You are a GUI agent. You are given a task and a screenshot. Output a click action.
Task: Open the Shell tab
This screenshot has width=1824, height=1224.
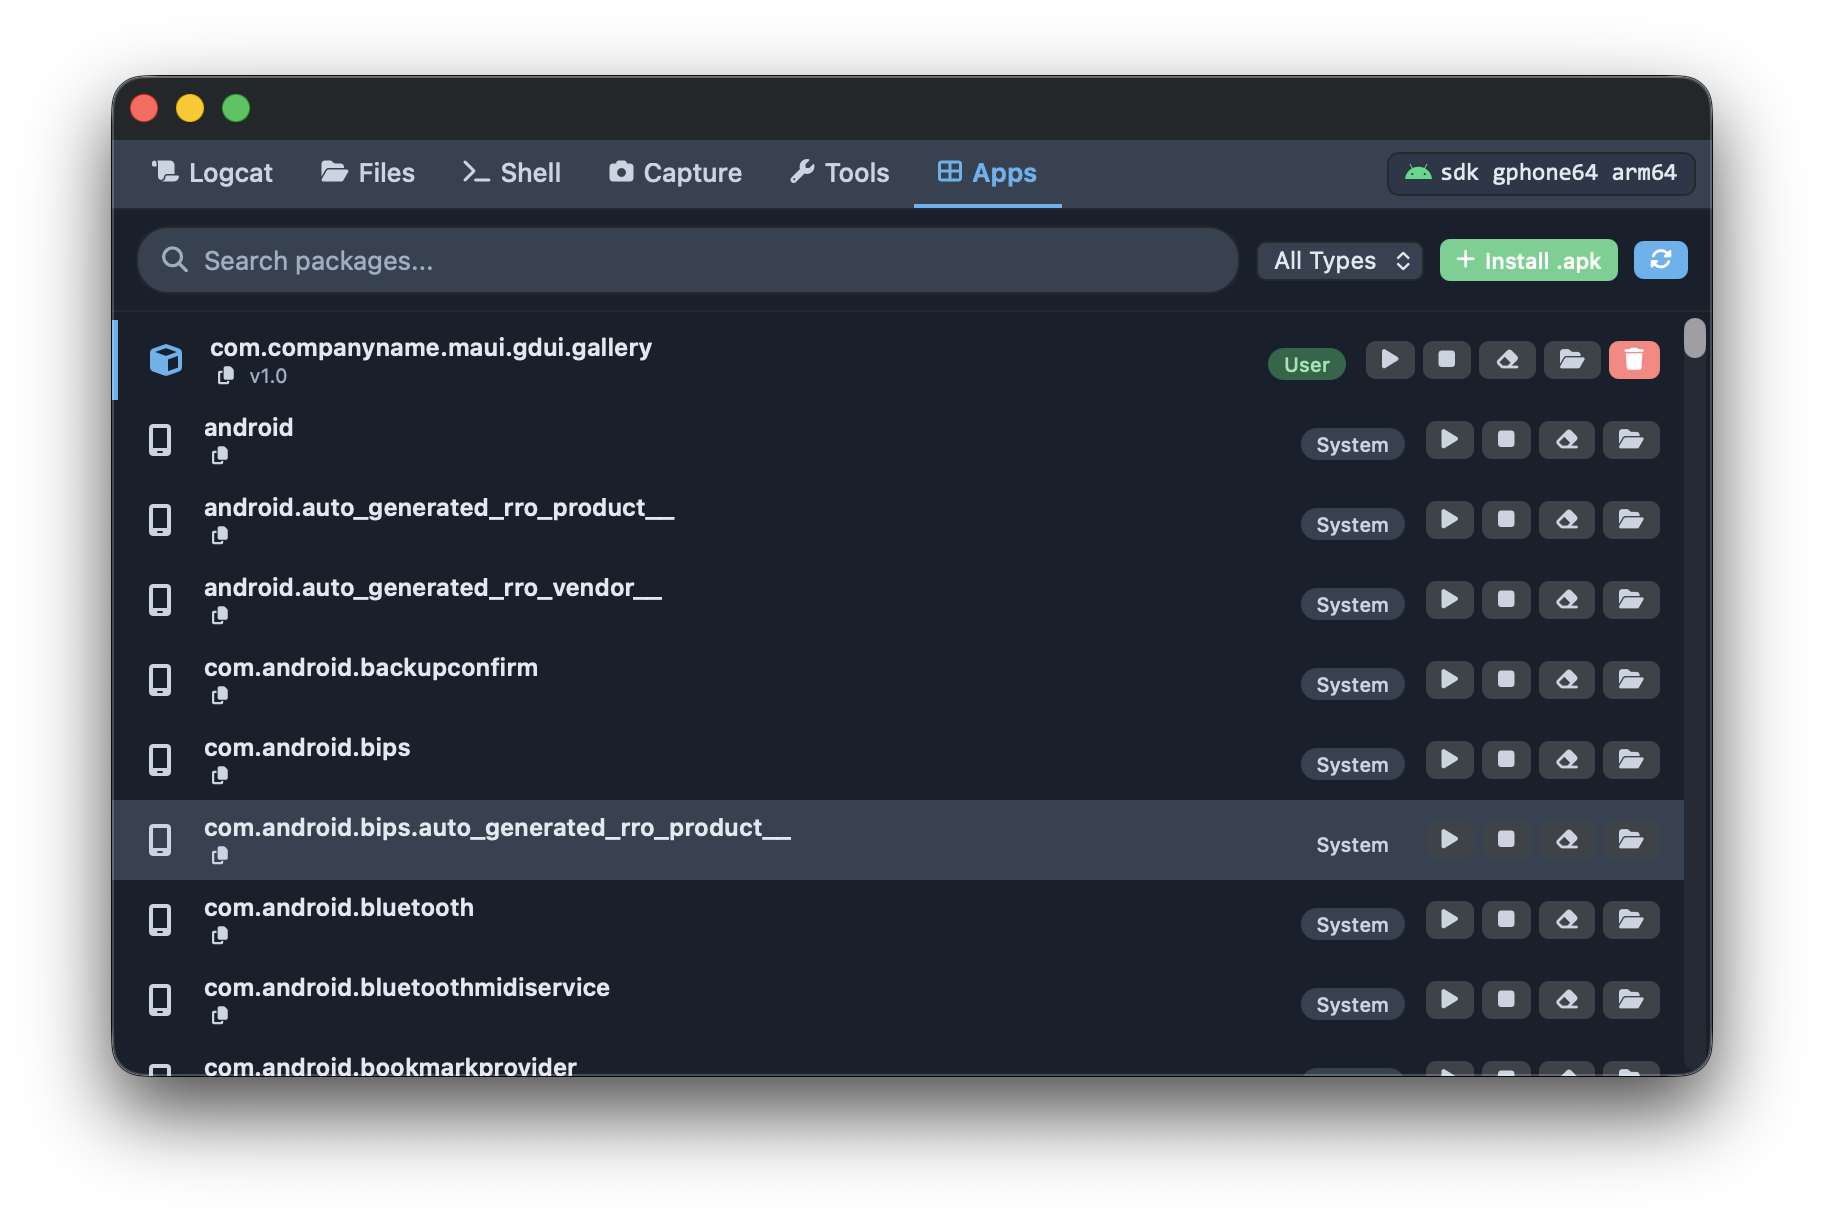511,173
